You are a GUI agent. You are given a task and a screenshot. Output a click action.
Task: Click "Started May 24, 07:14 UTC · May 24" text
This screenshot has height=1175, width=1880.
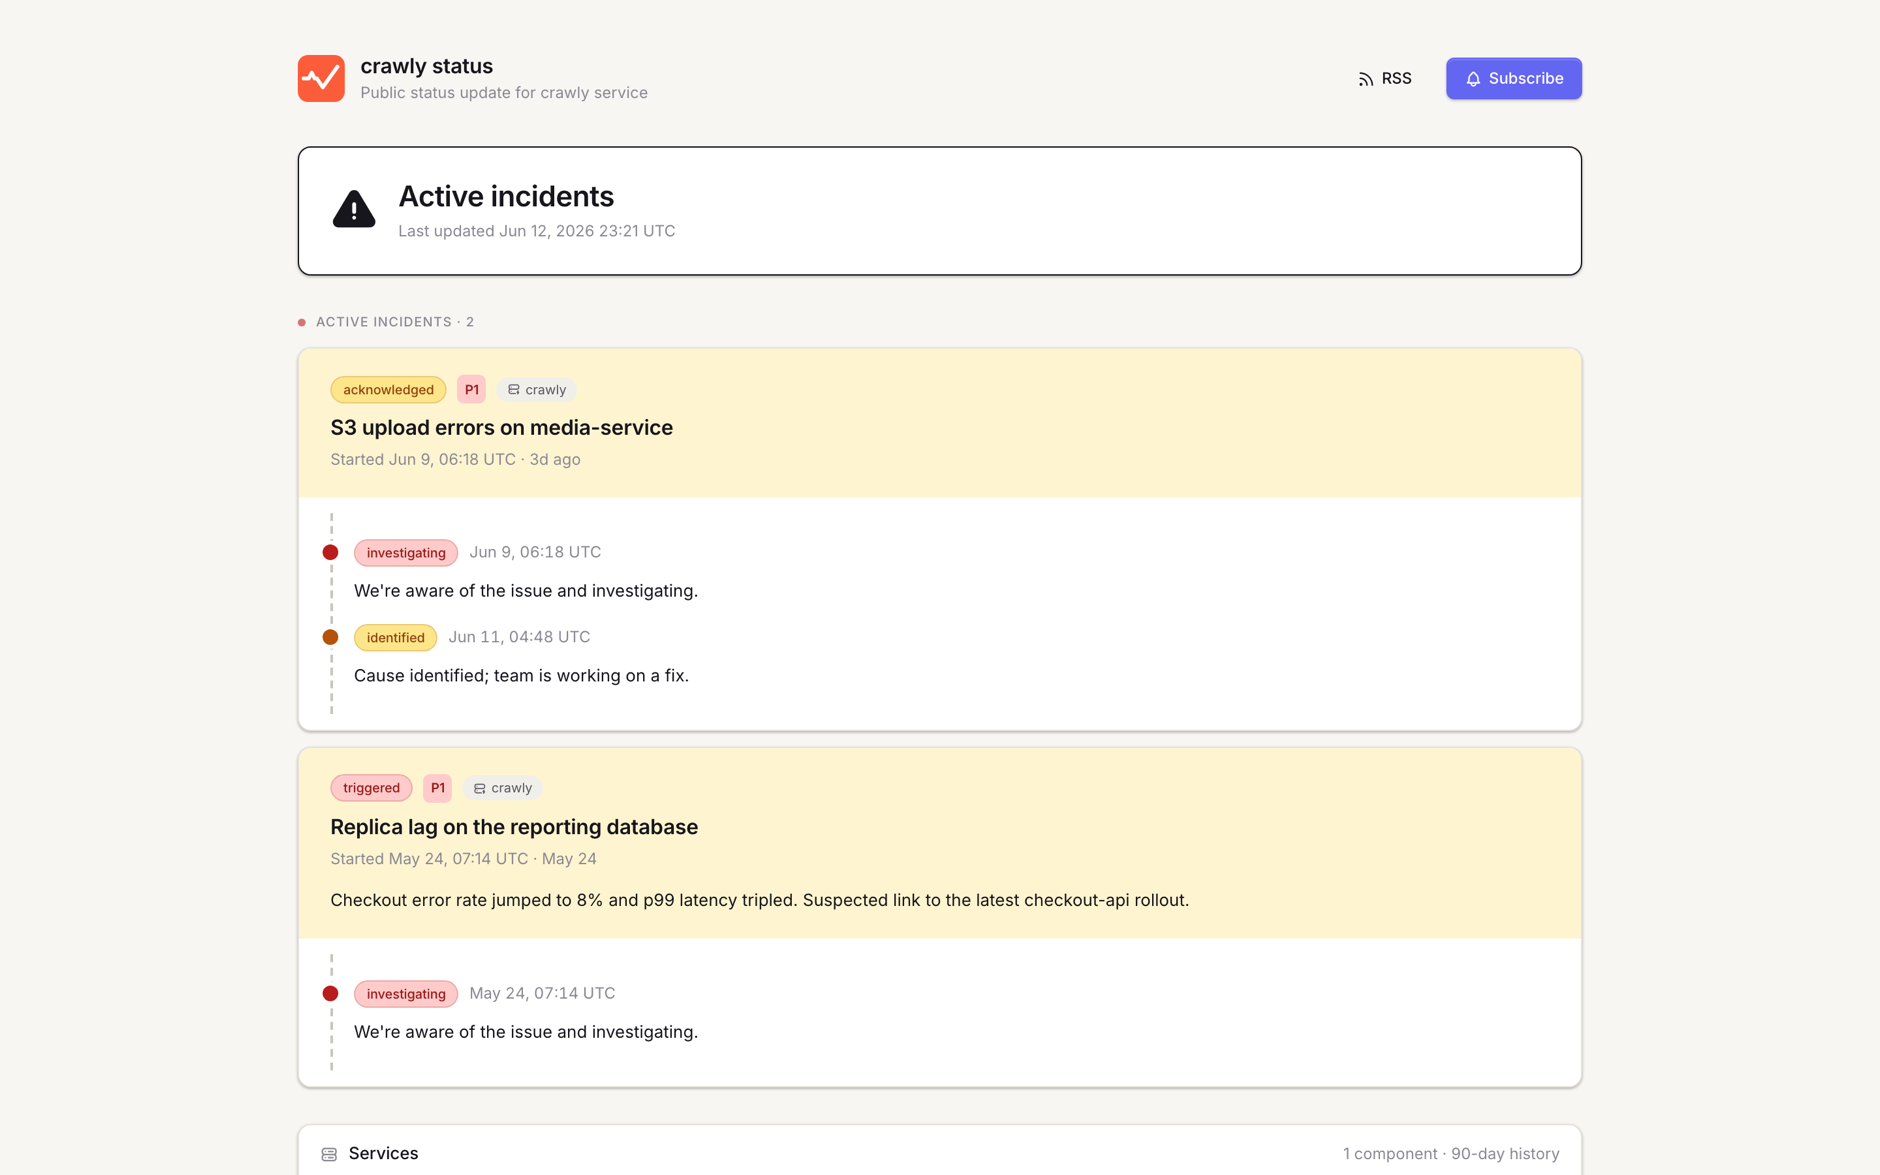pos(463,859)
